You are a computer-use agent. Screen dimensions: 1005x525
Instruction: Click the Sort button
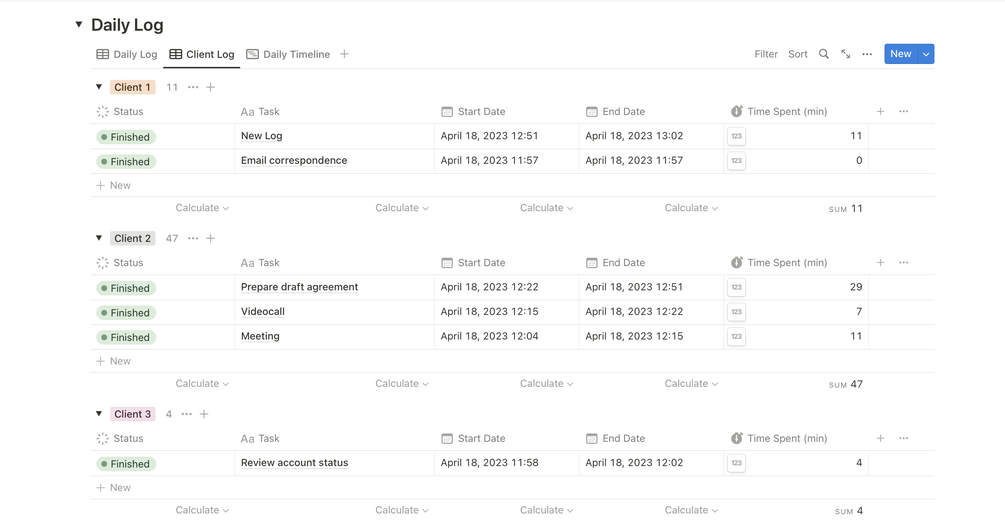click(798, 54)
